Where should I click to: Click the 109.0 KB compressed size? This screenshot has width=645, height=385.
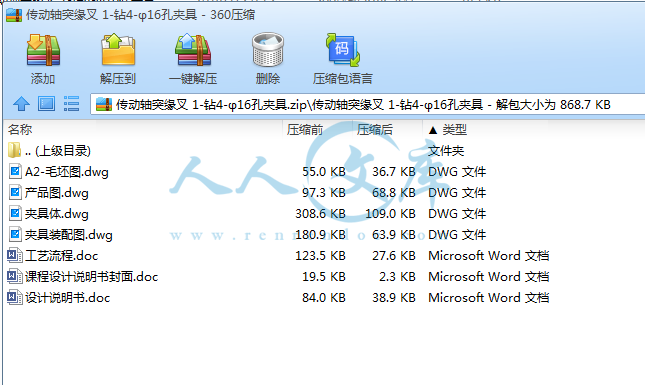pos(390,214)
